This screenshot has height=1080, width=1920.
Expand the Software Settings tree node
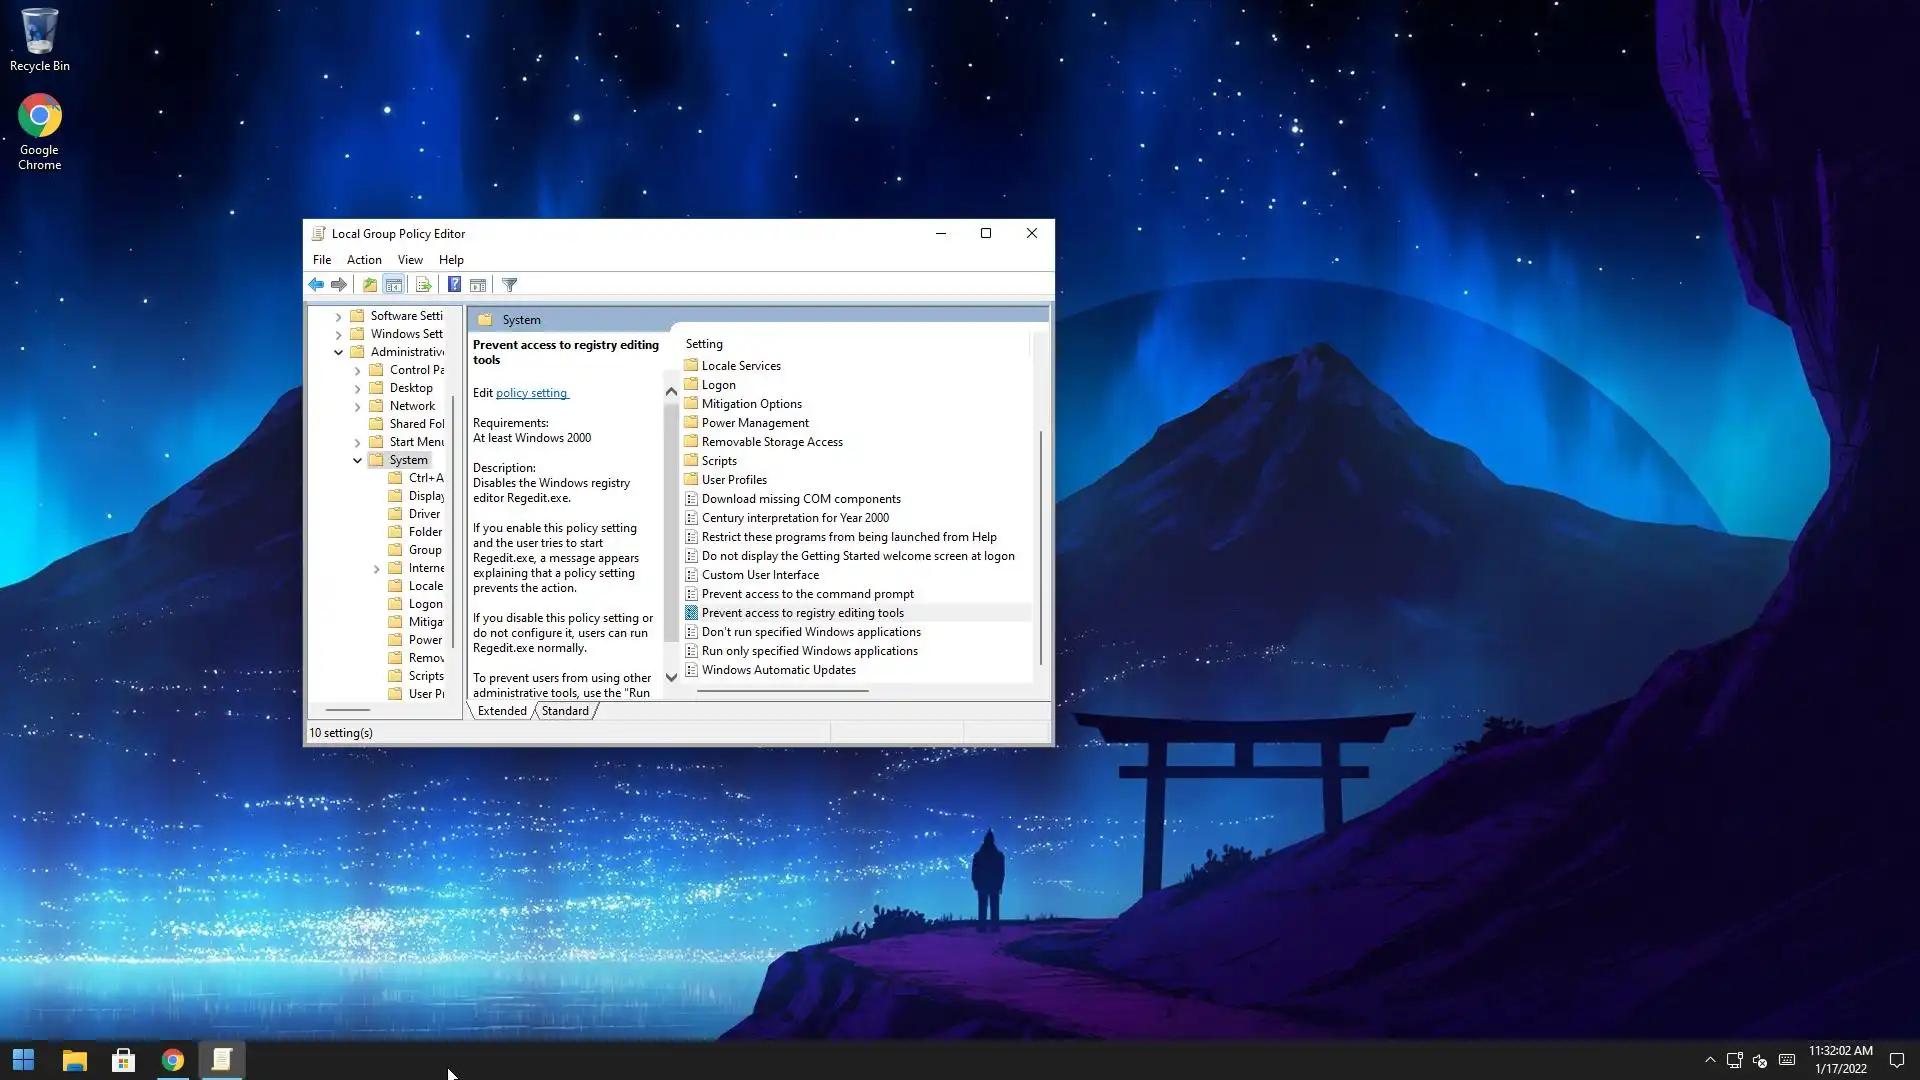(338, 316)
